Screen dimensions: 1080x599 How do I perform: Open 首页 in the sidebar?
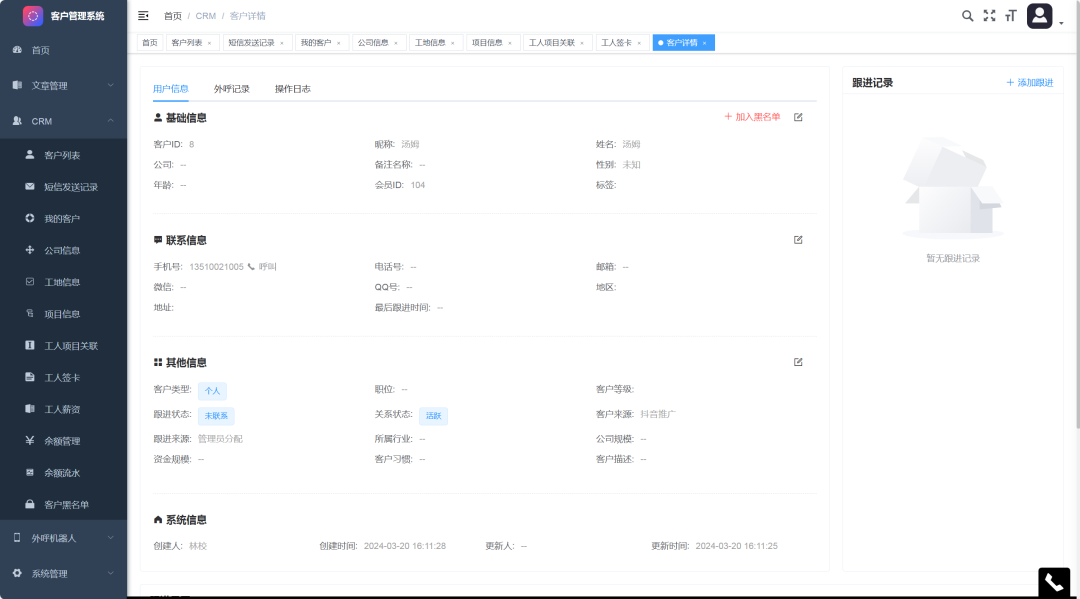coord(63,50)
